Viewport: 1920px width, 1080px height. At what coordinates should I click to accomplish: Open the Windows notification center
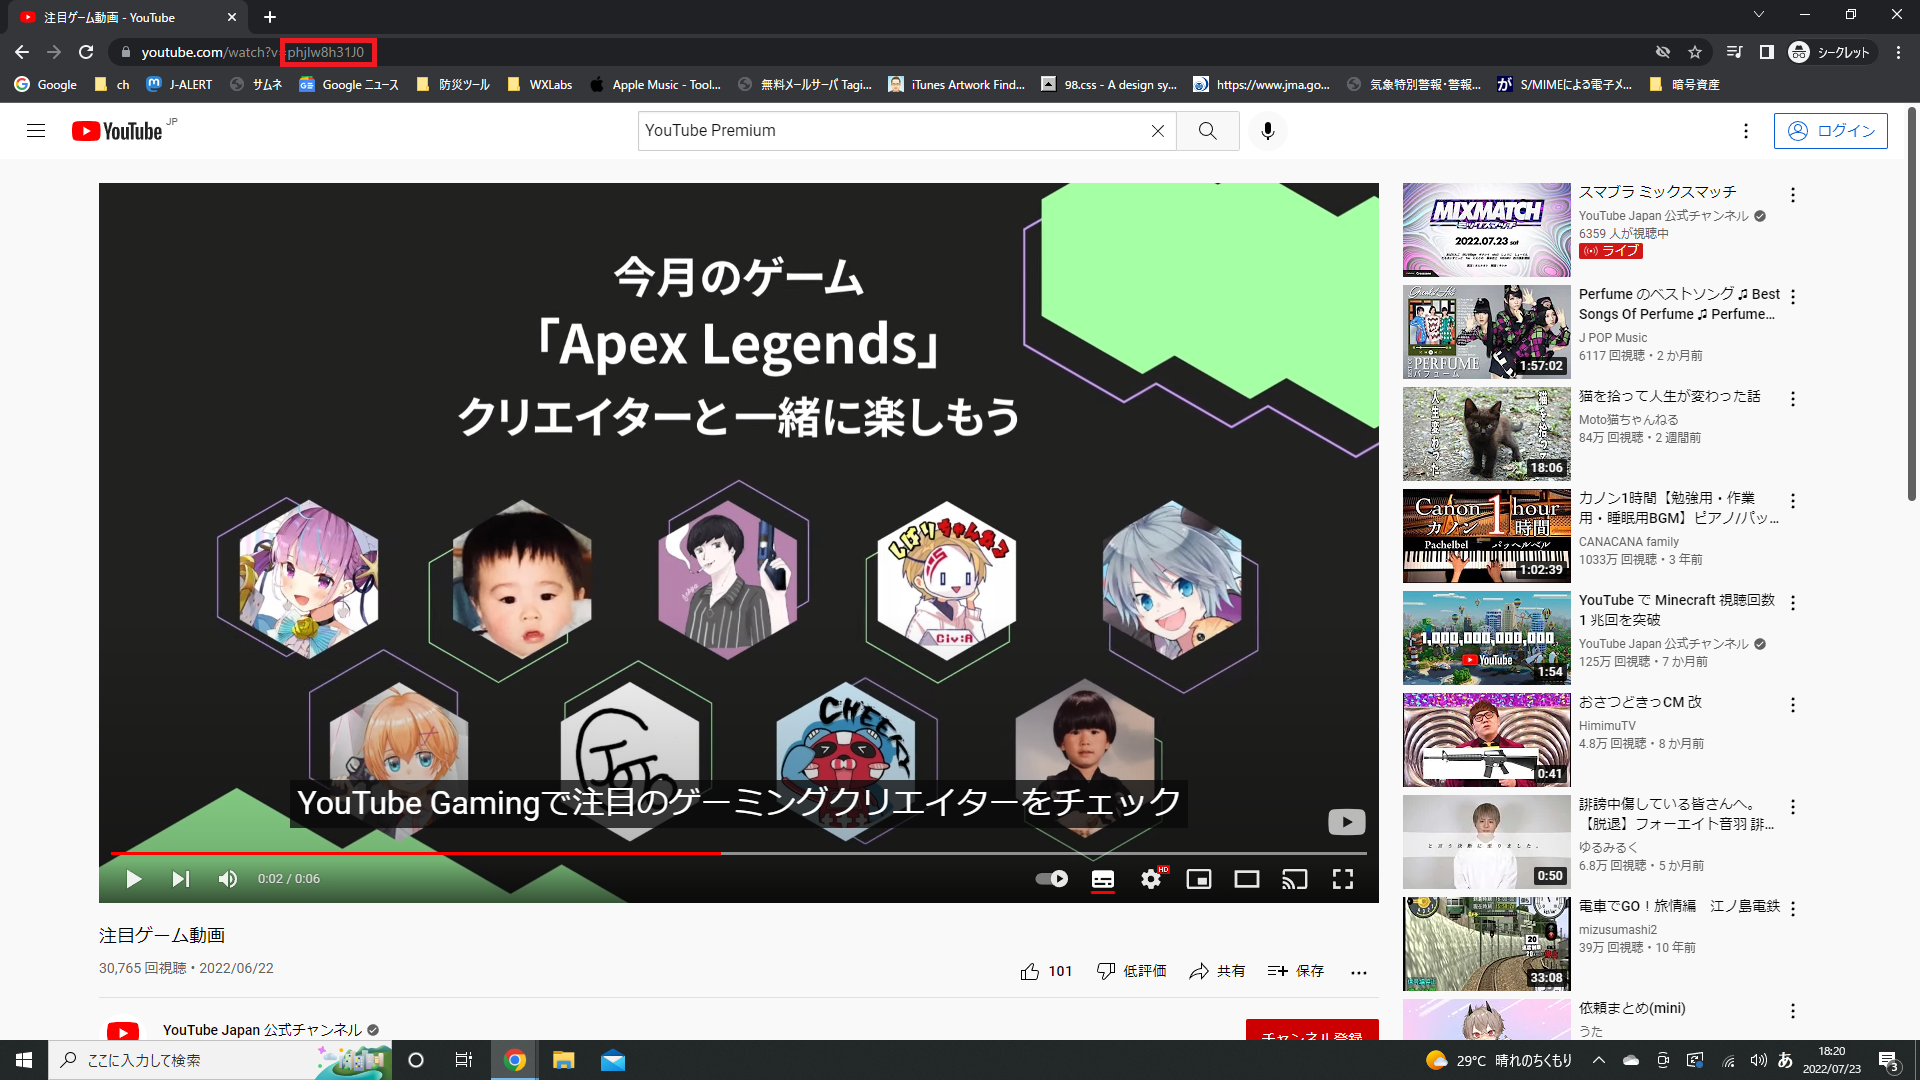pos(1889,1060)
